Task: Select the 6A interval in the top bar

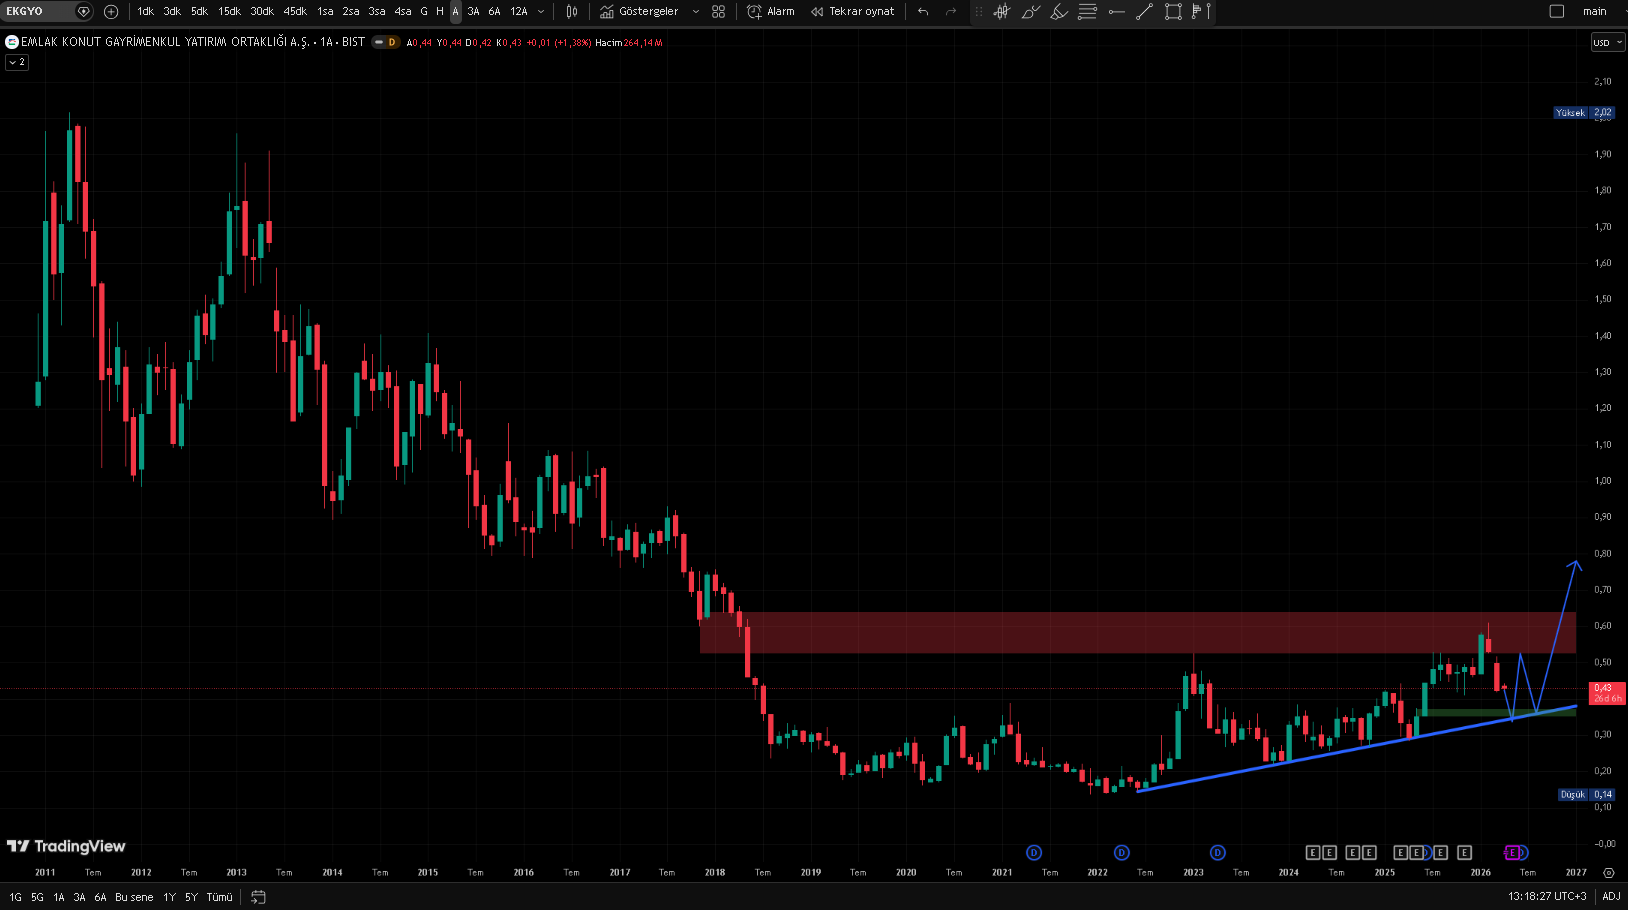Action: [494, 12]
